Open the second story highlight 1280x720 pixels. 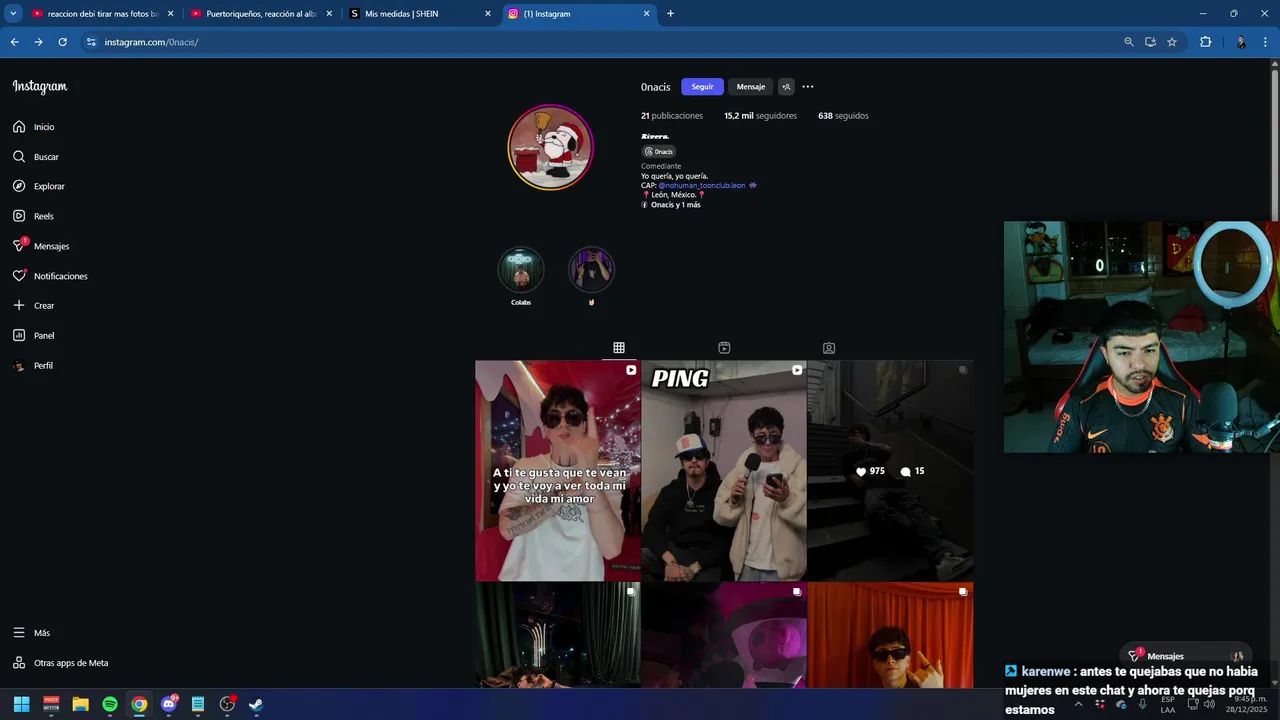click(x=591, y=270)
